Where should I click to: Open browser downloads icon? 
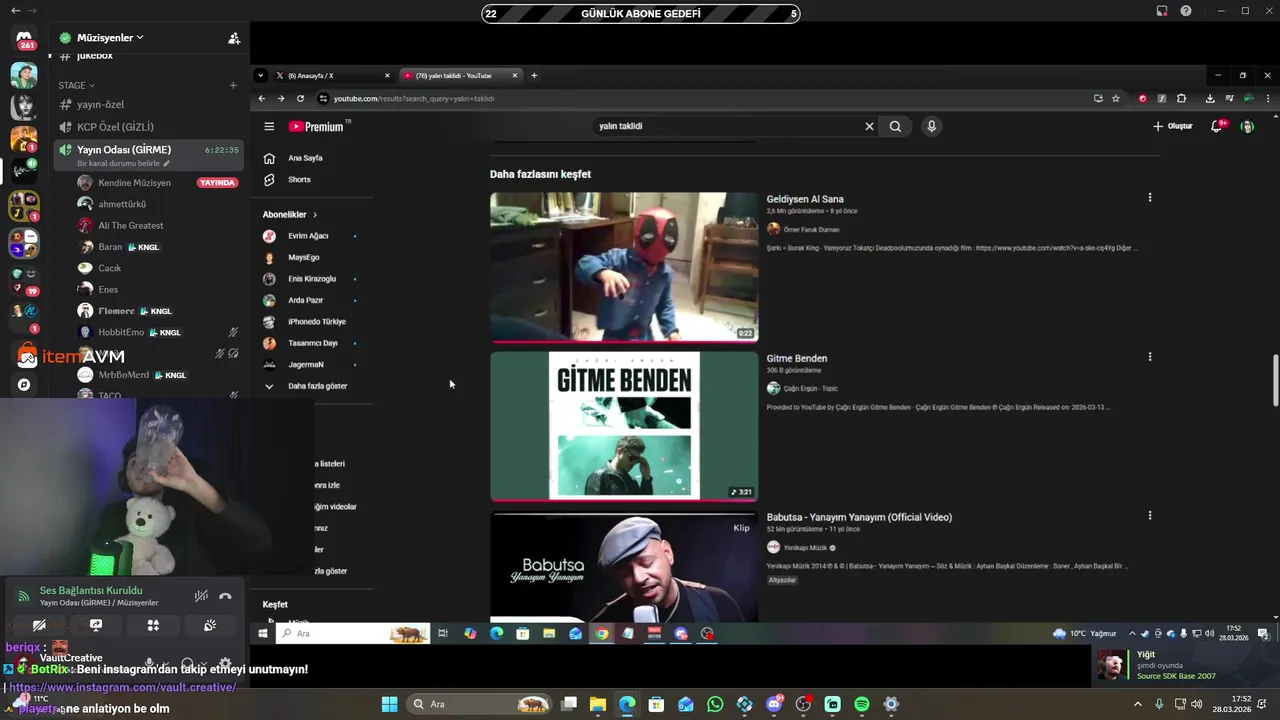1210,99
